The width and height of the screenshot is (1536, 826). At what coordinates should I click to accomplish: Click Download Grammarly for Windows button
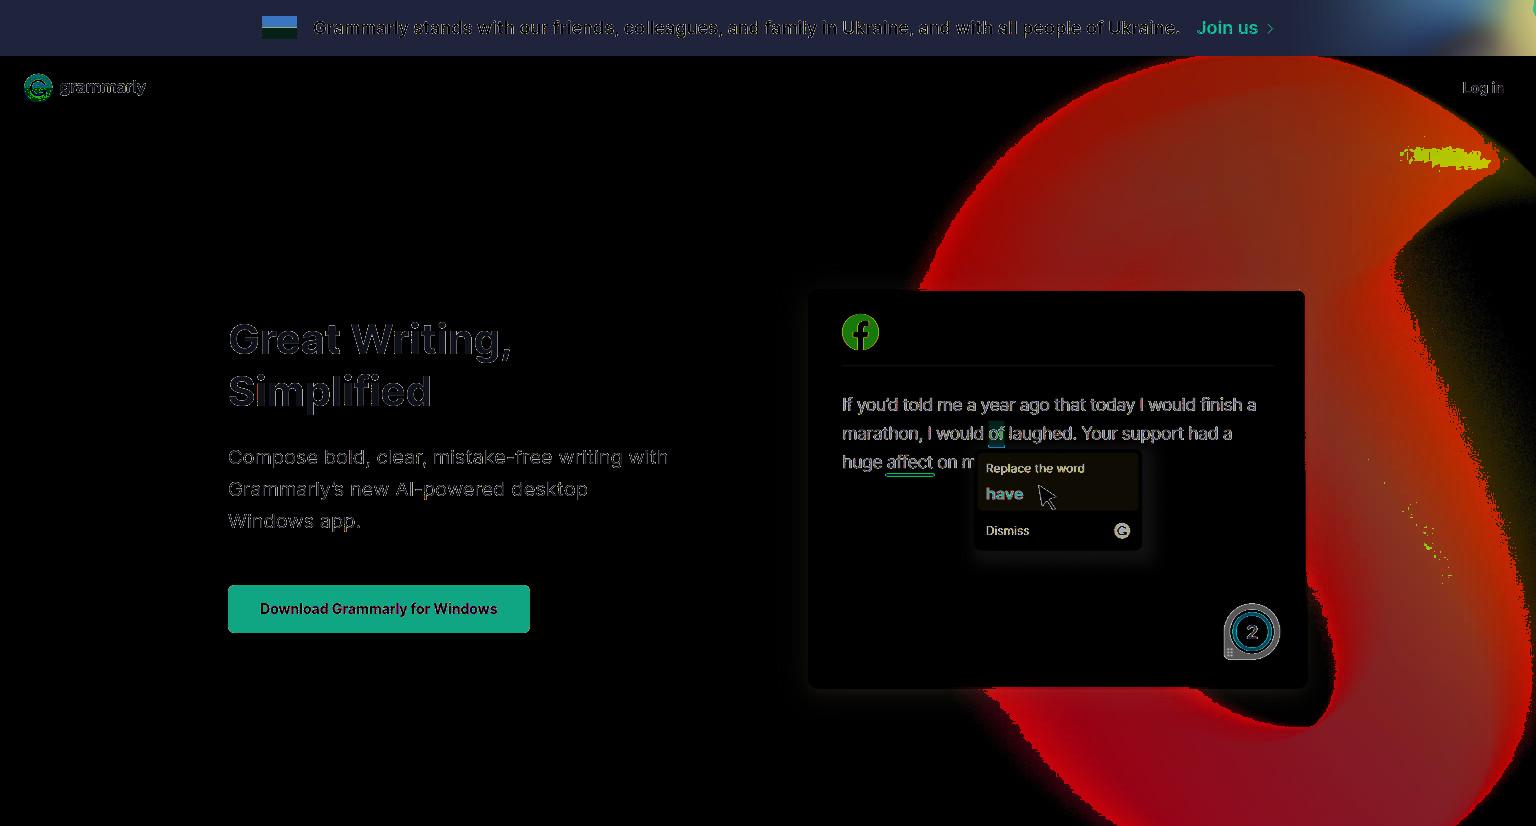coord(379,609)
